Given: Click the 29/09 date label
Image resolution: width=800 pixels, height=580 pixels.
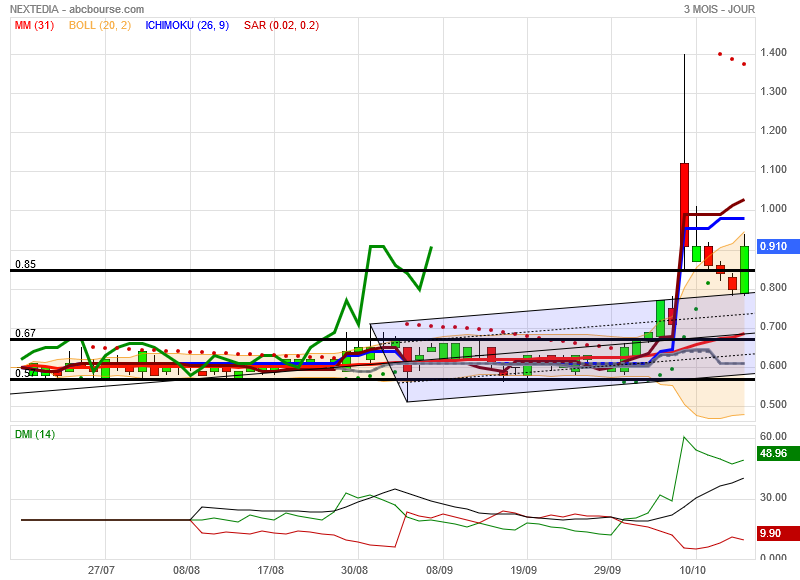Looking at the screenshot, I should pos(607,570).
